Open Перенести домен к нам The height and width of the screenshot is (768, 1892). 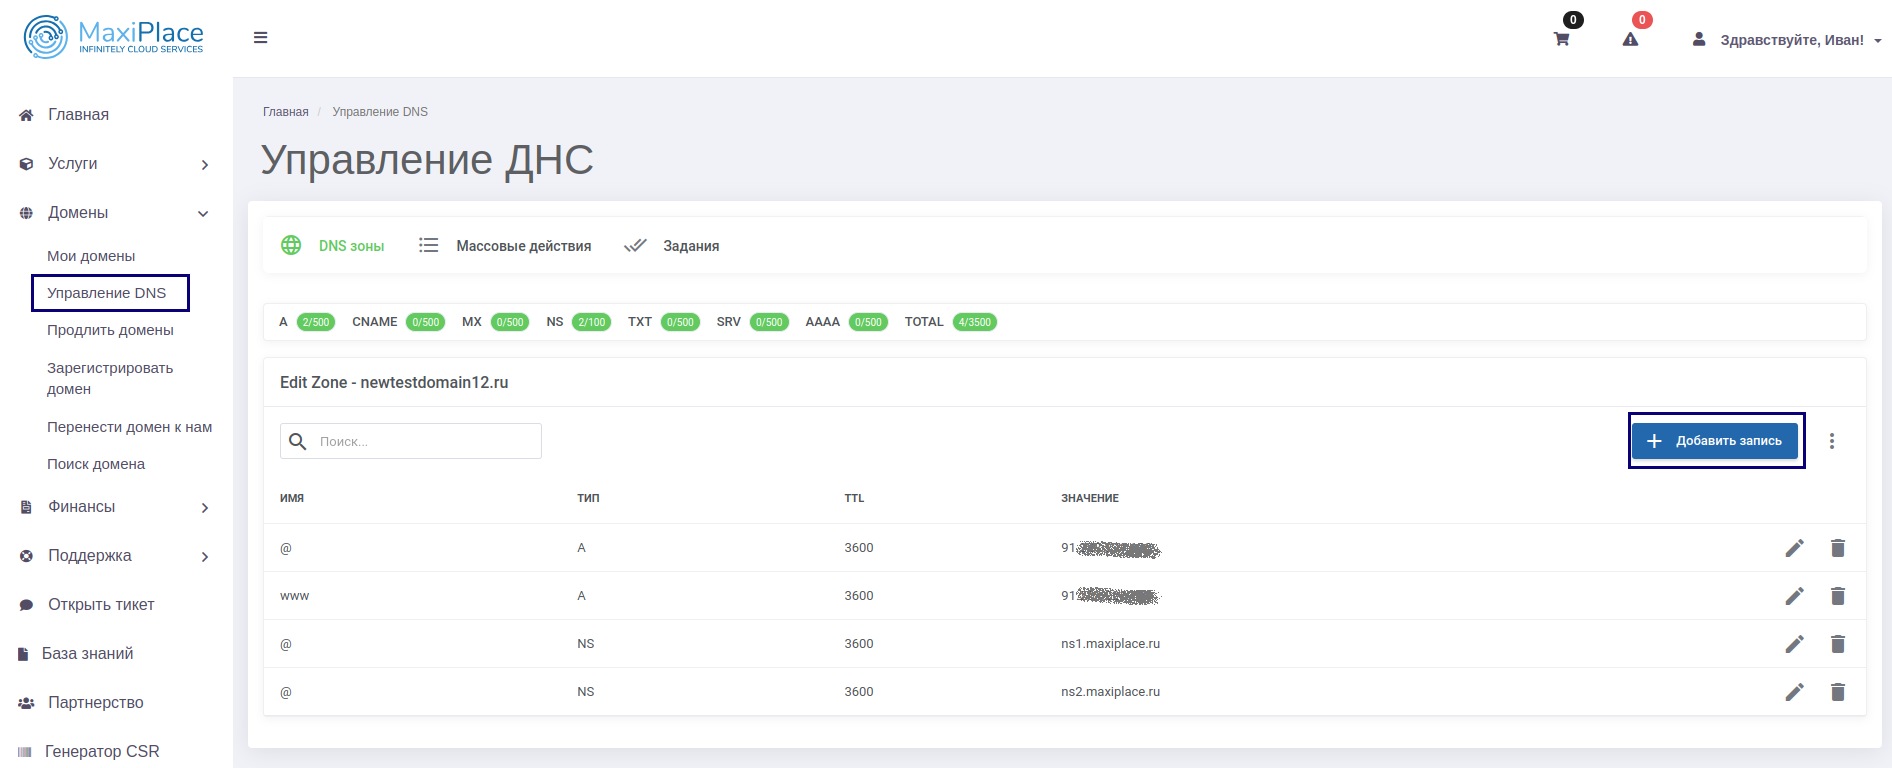click(129, 427)
